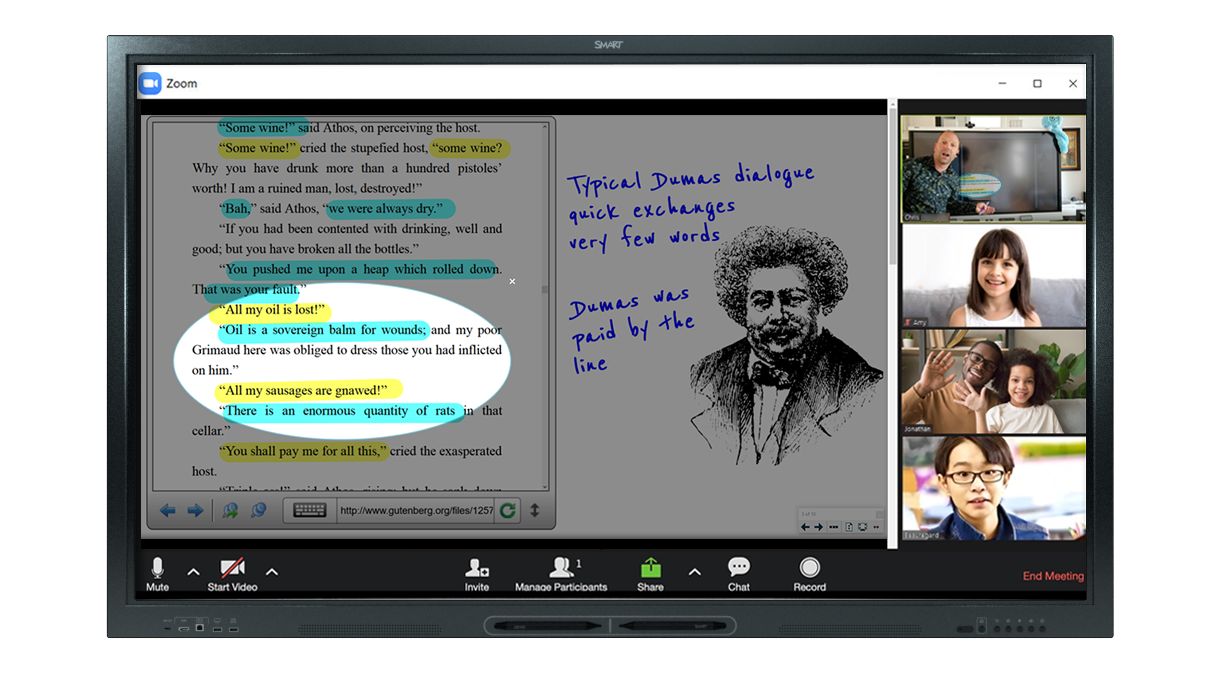The height and width of the screenshot is (687, 1220).
Task: Start video with the camera button
Action: point(232,570)
